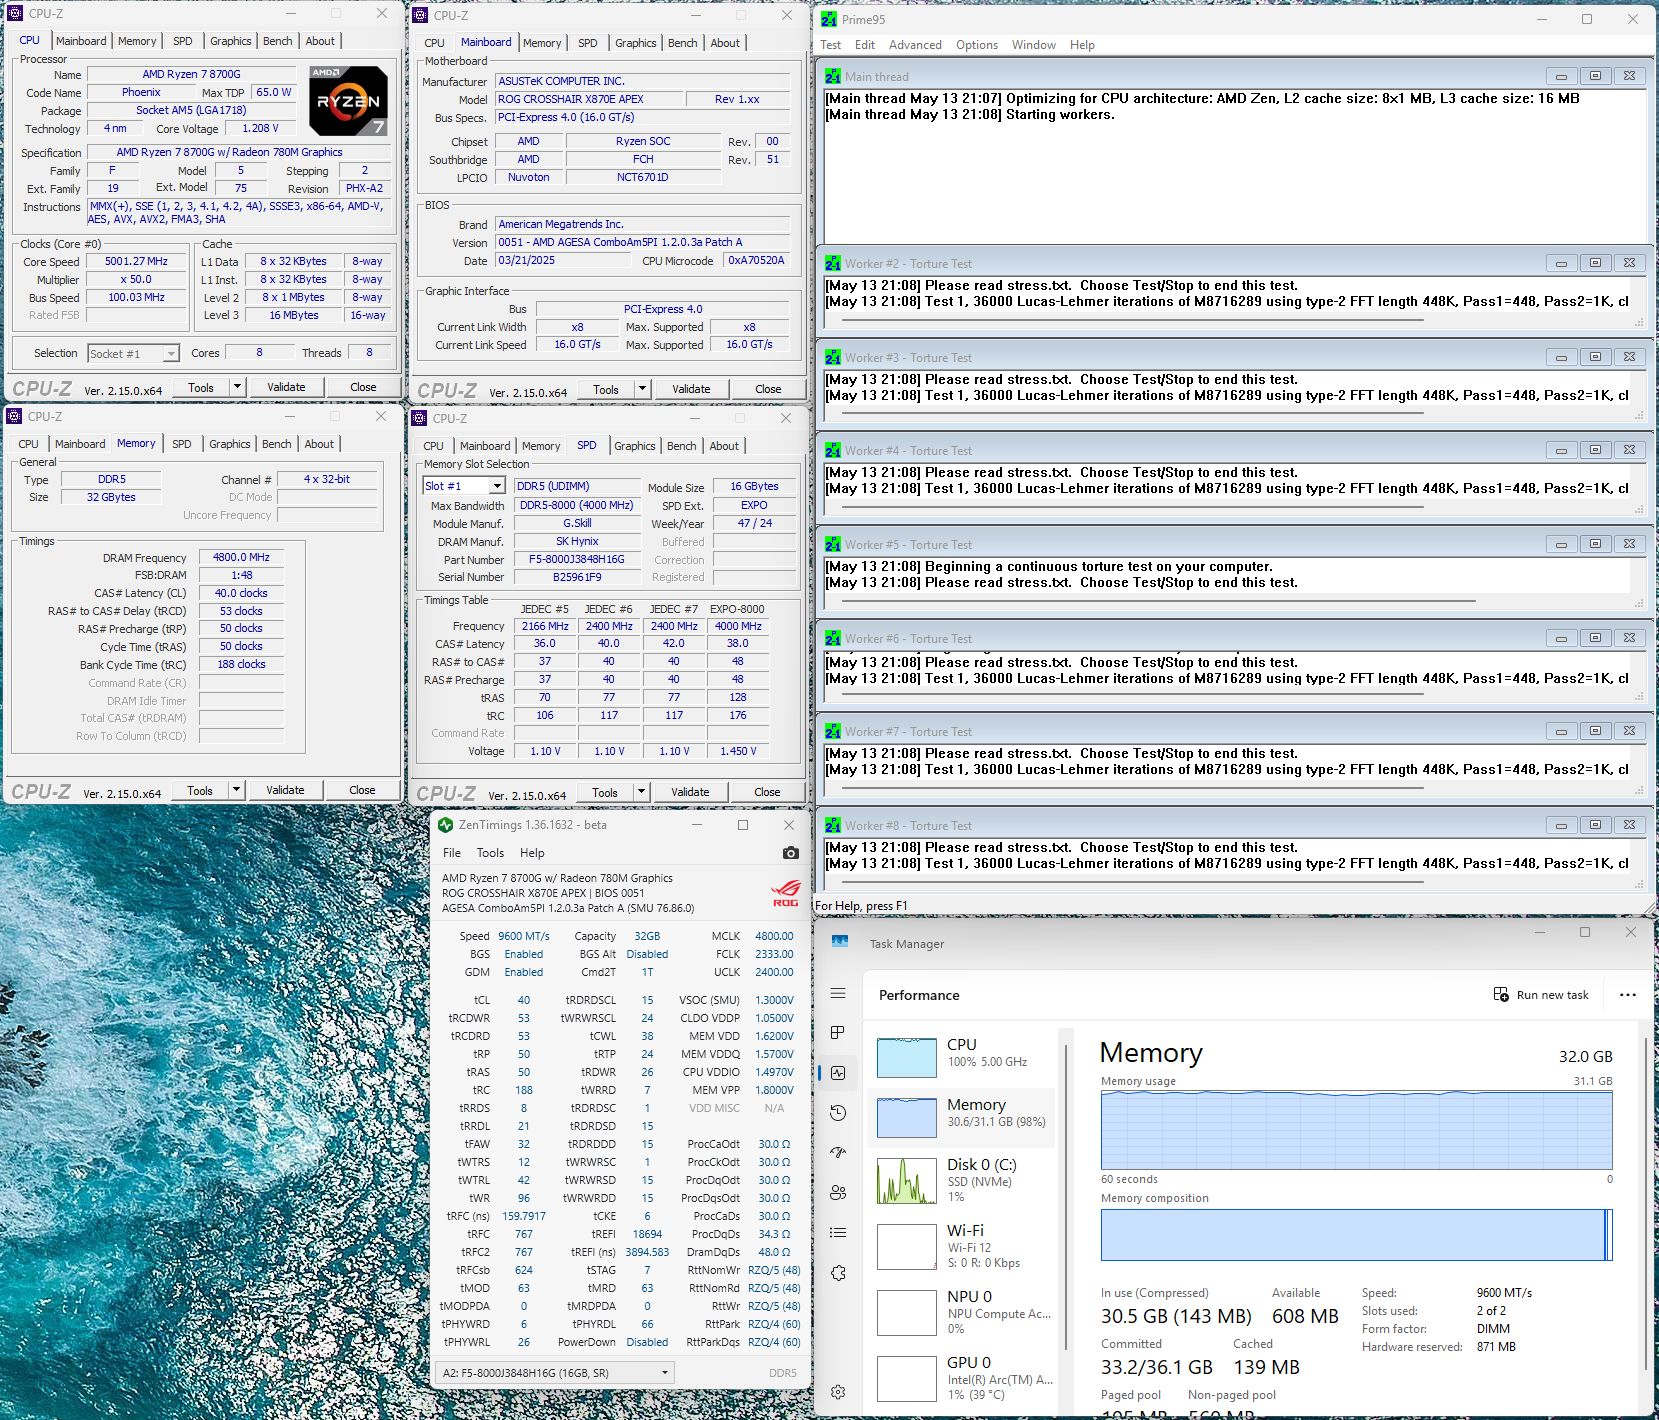Minimize Prime95 Worker #7 child window
Image resolution: width=1659 pixels, height=1420 pixels.
coord(1561,731)
